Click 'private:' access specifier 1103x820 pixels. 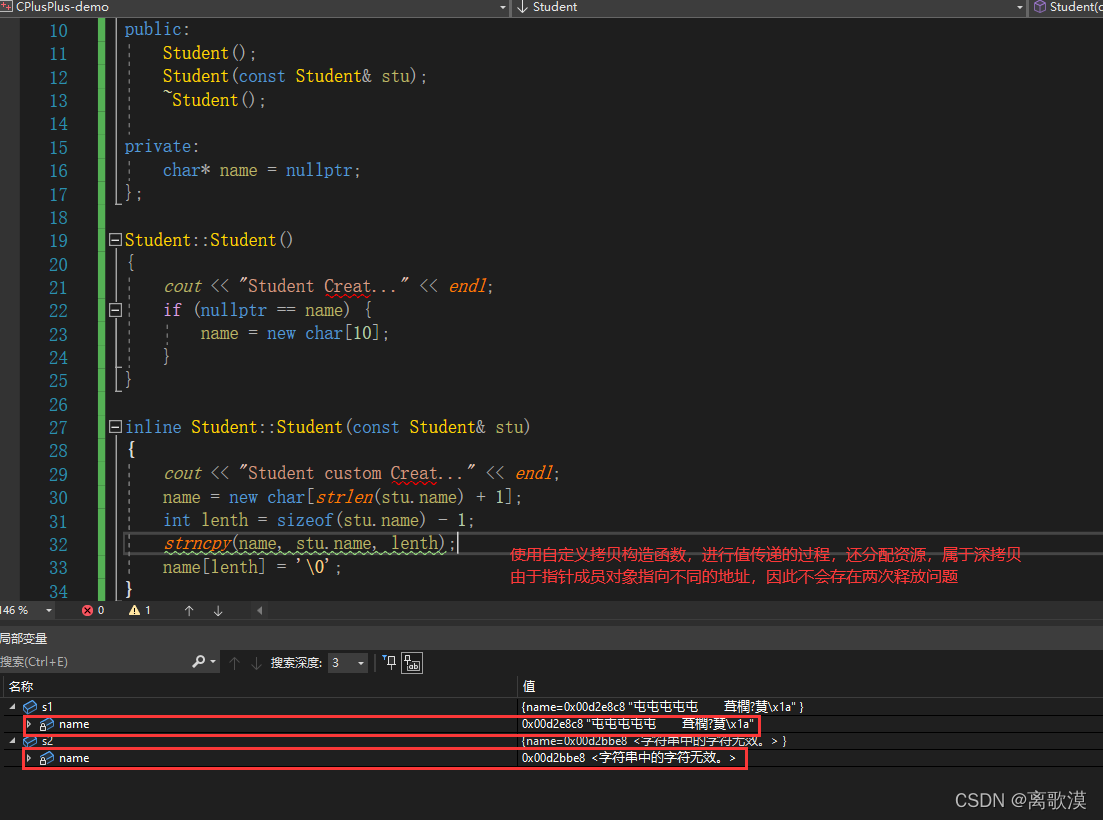[x=162, y=146]
